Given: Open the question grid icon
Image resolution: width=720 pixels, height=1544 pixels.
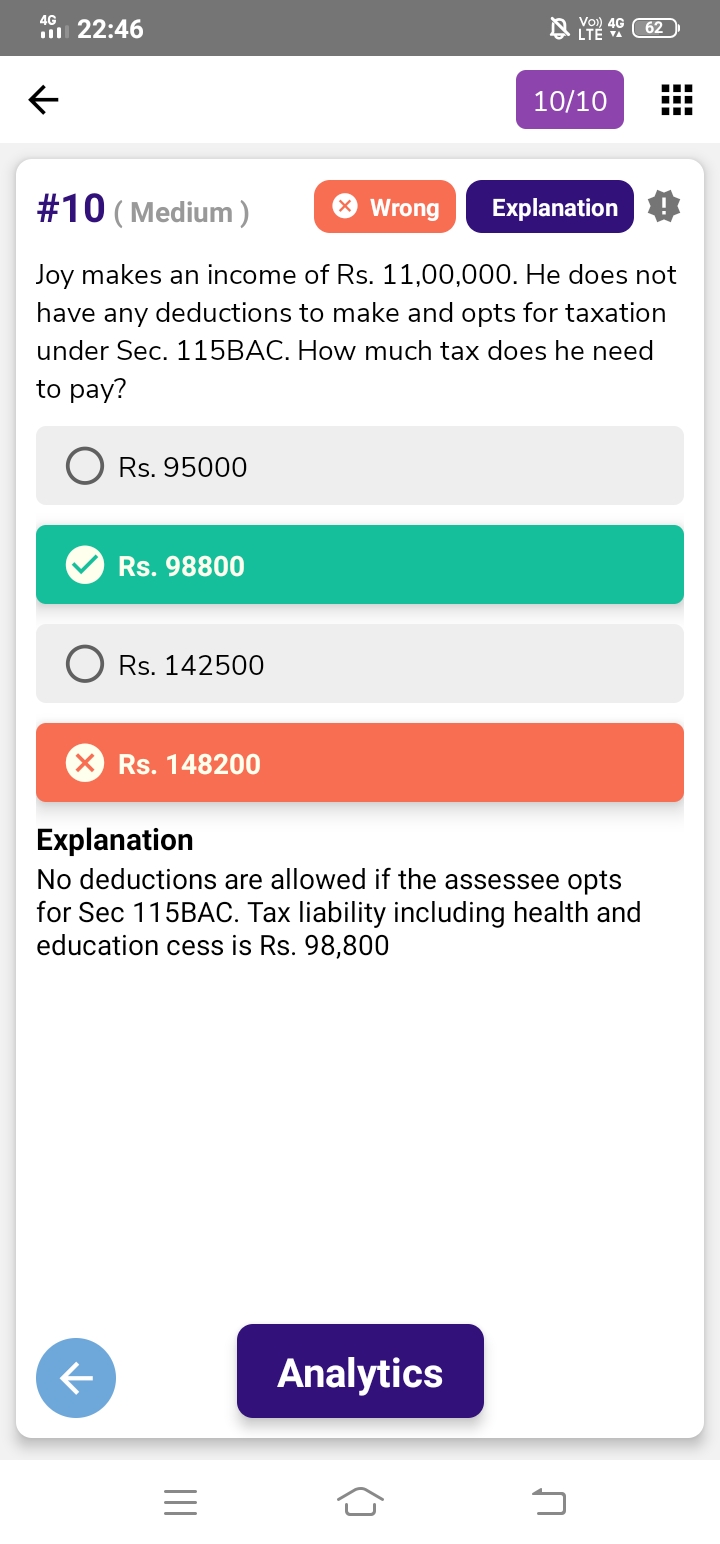Looking at the screenshot, I should [677, 100].
